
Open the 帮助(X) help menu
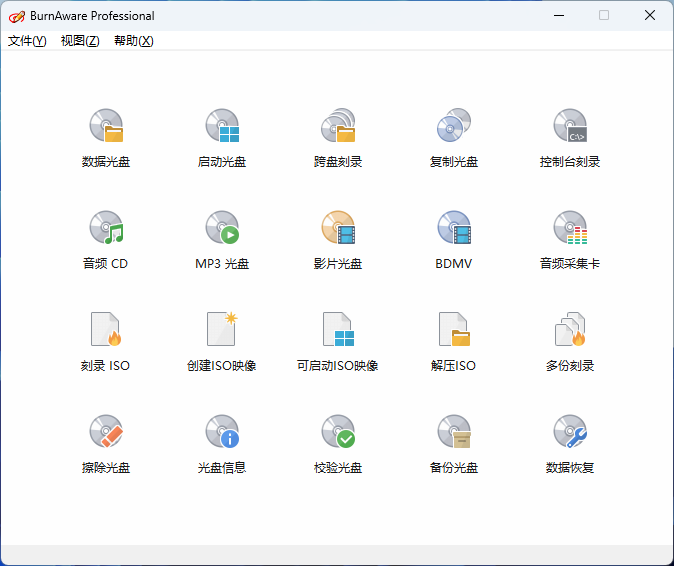point(134,41)
